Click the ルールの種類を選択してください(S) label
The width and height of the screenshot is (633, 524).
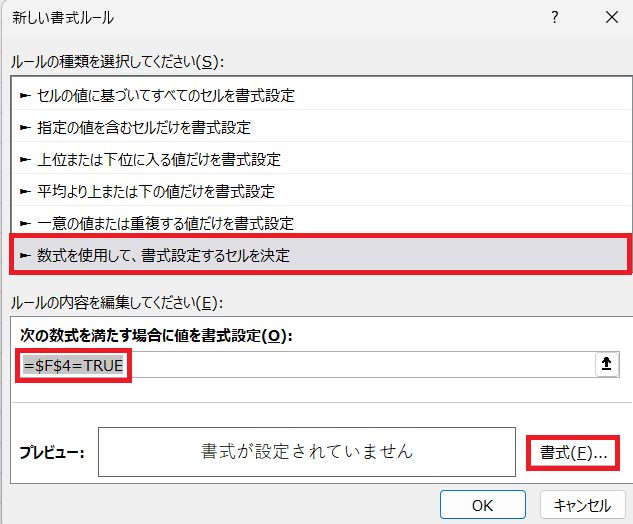tap(116, 62)
